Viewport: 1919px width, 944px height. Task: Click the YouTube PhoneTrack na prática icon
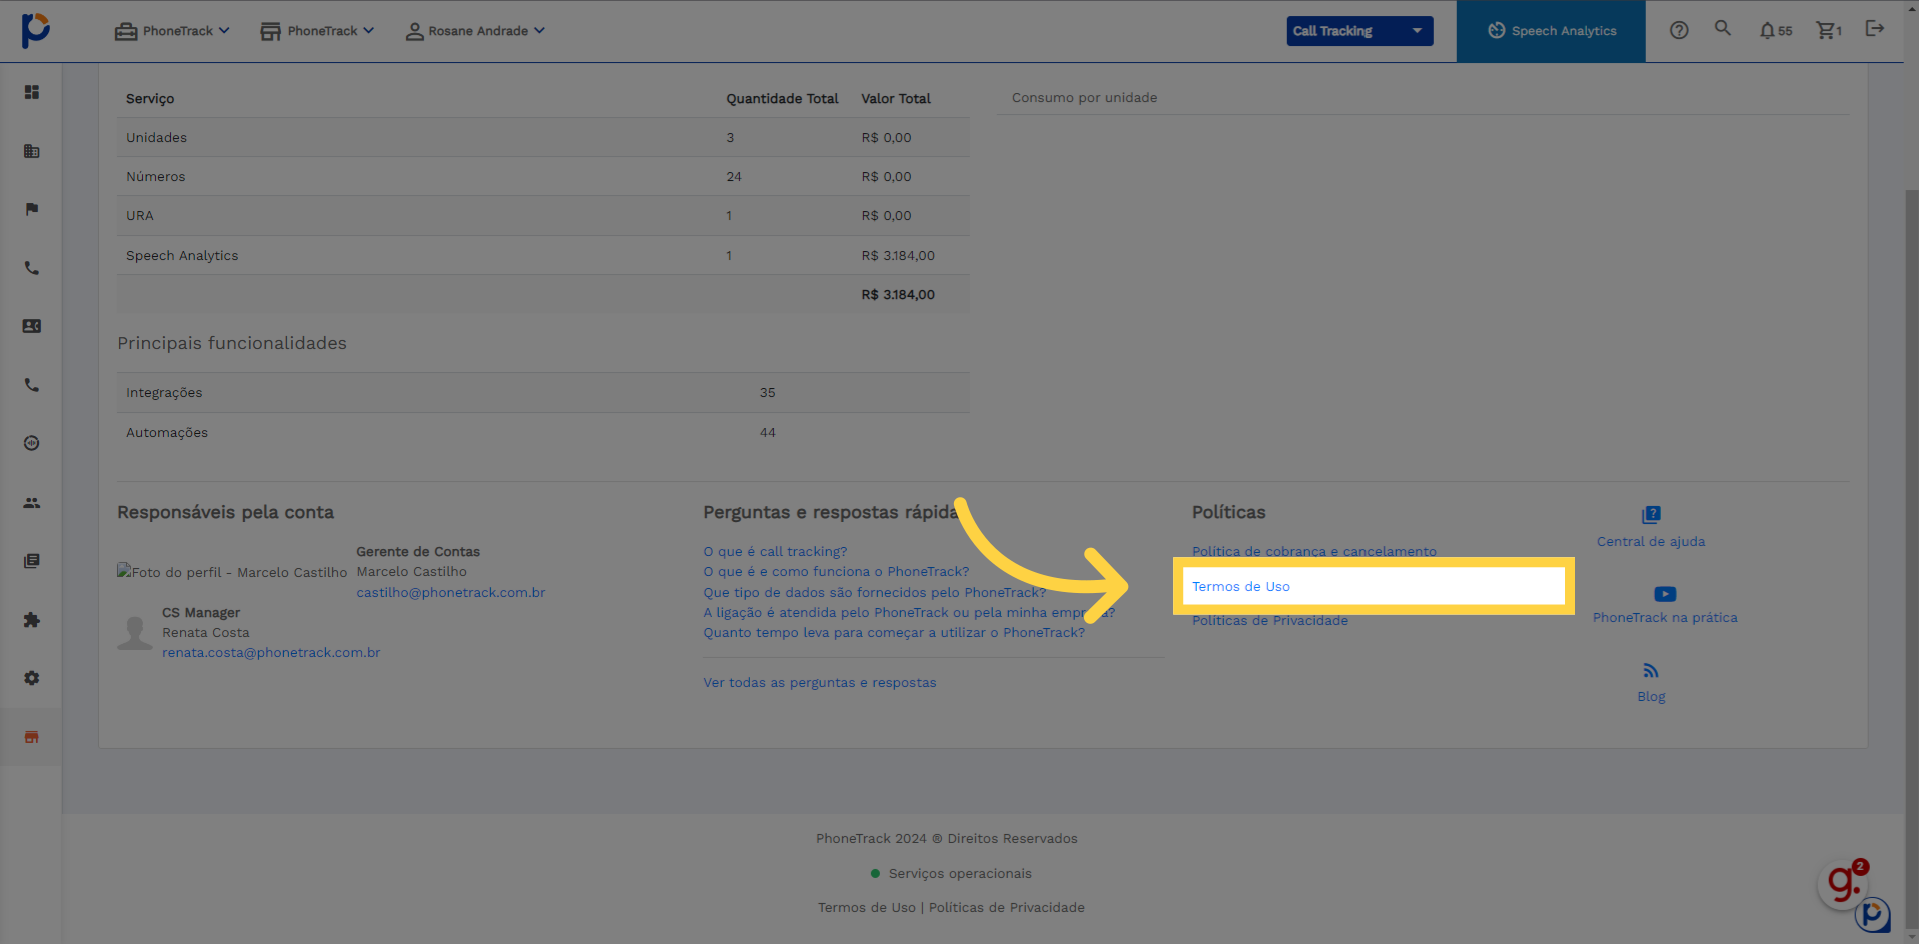[x=1665, y=594]
